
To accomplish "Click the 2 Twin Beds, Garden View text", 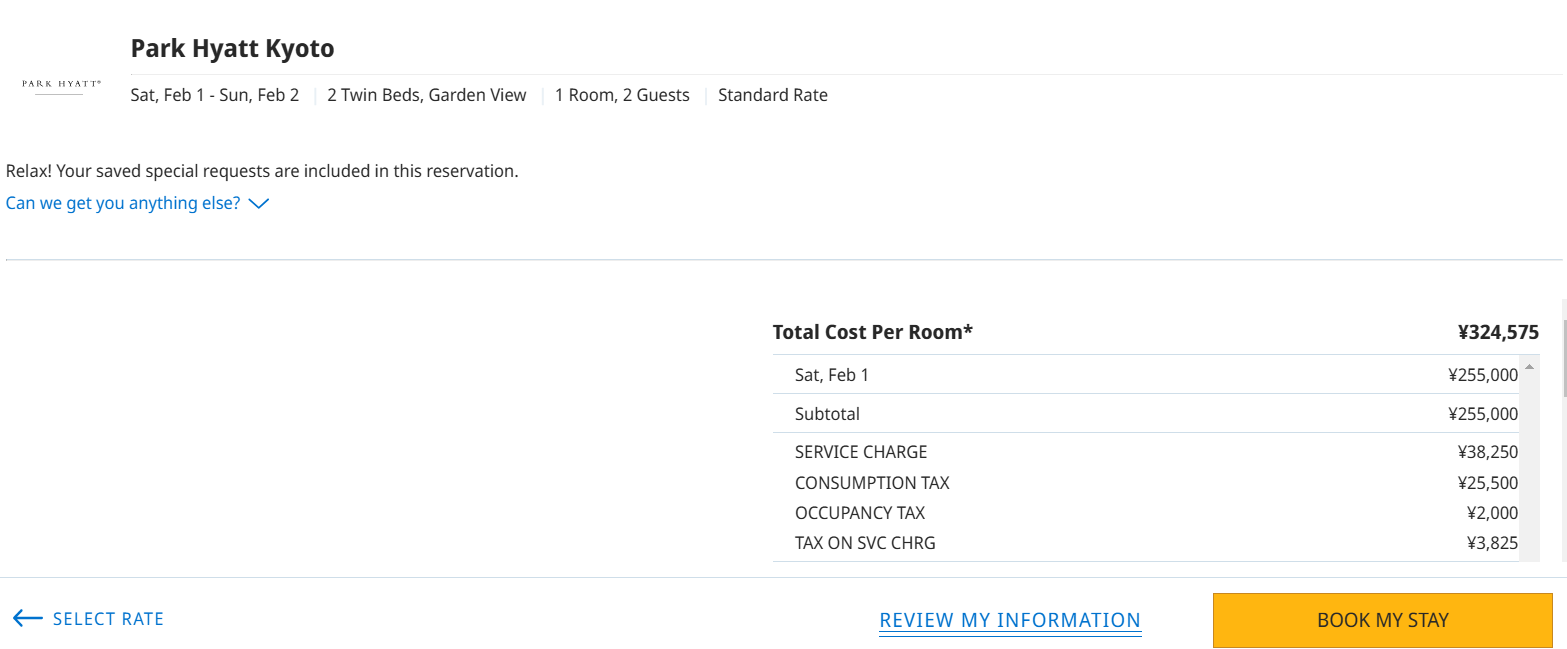I will [427, 96].
